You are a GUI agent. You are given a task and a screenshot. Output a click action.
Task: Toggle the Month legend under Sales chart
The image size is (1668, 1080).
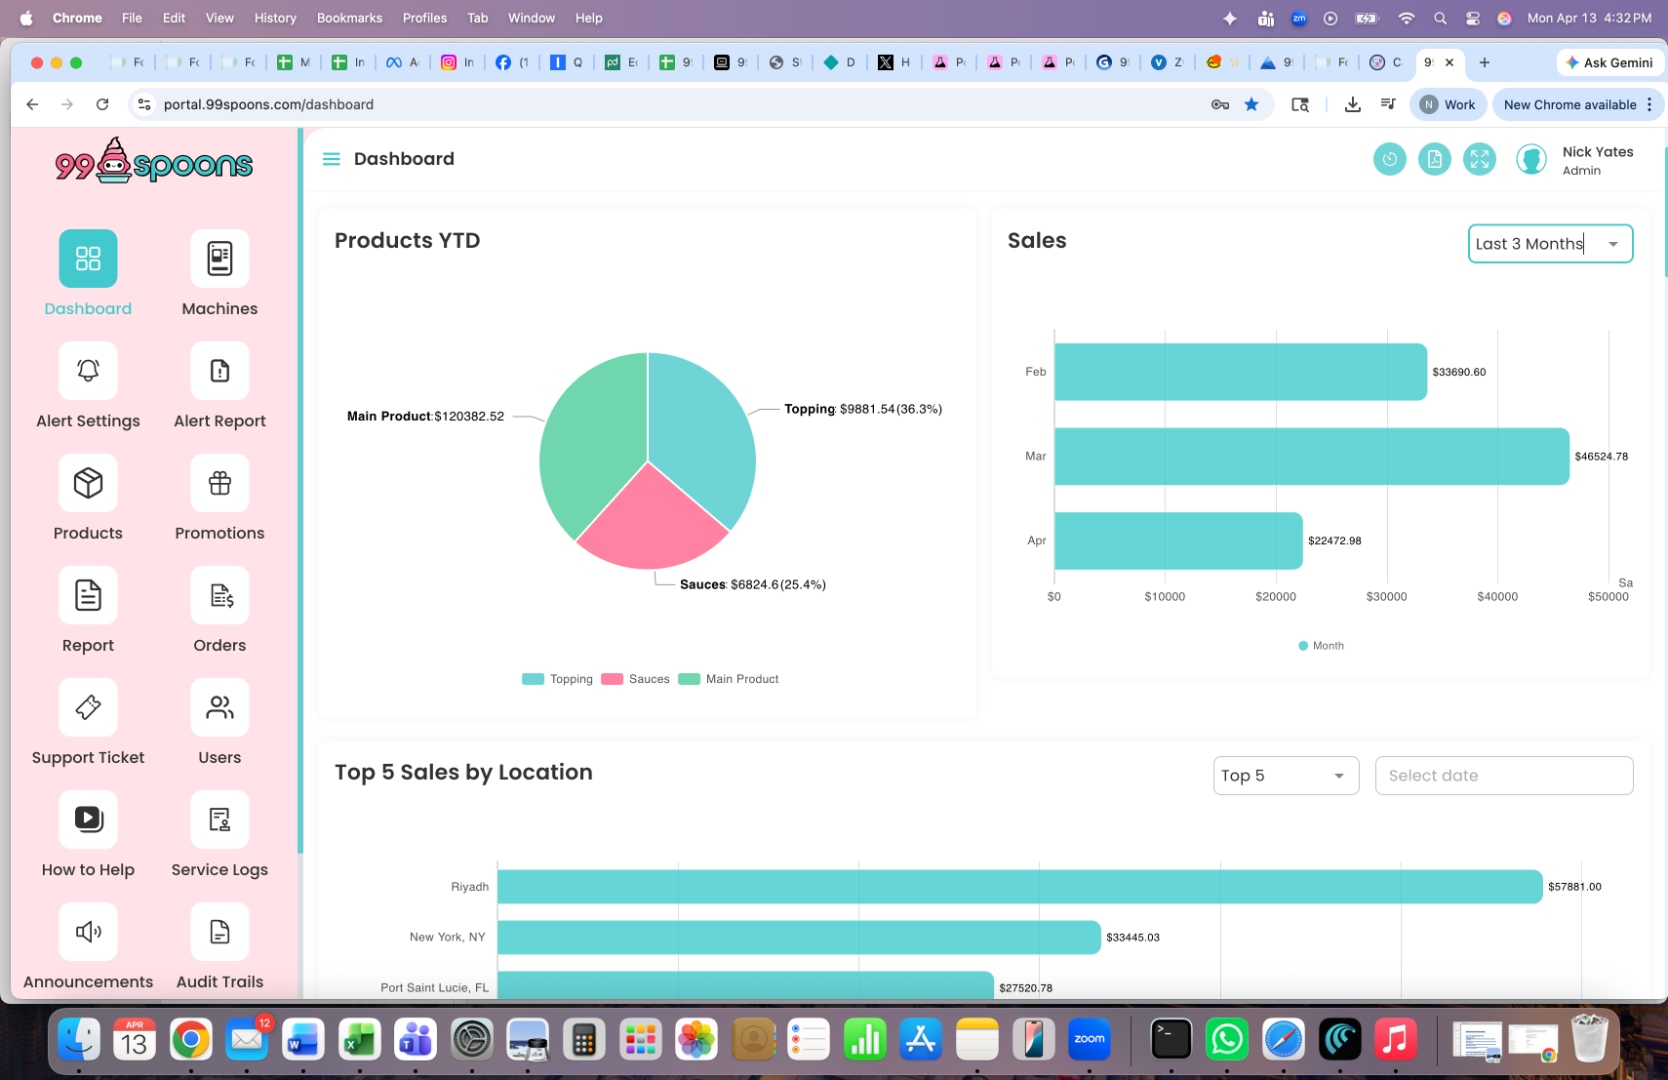pos(1320,645)
